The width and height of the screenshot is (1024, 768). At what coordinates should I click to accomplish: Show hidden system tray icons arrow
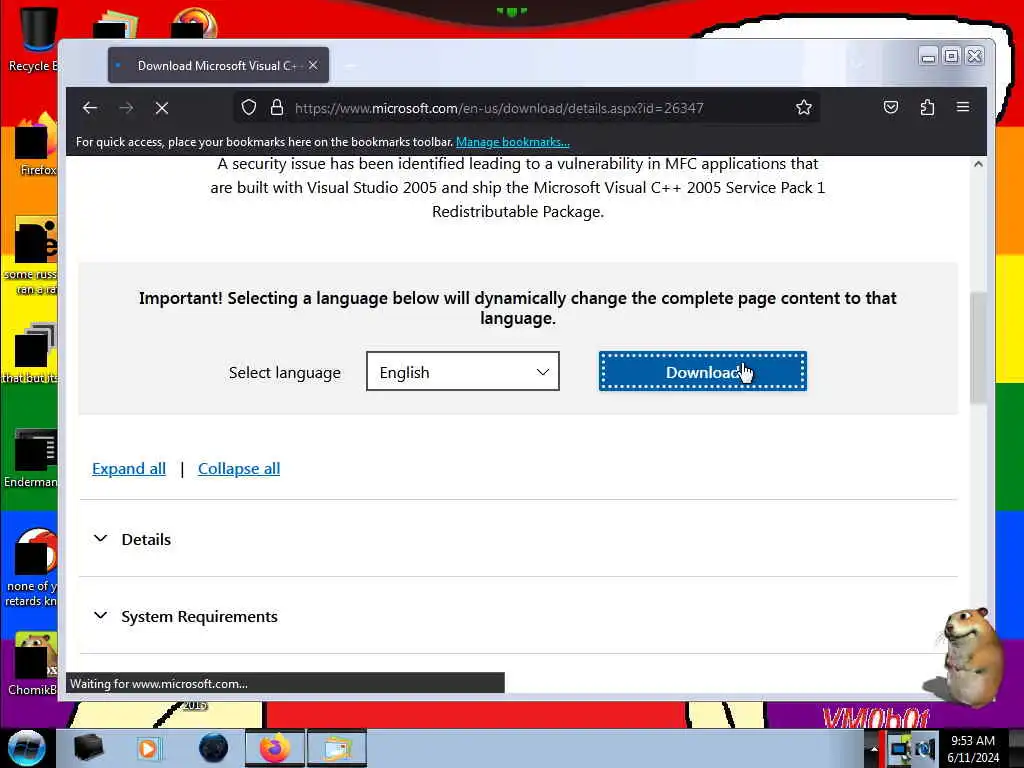874,748
